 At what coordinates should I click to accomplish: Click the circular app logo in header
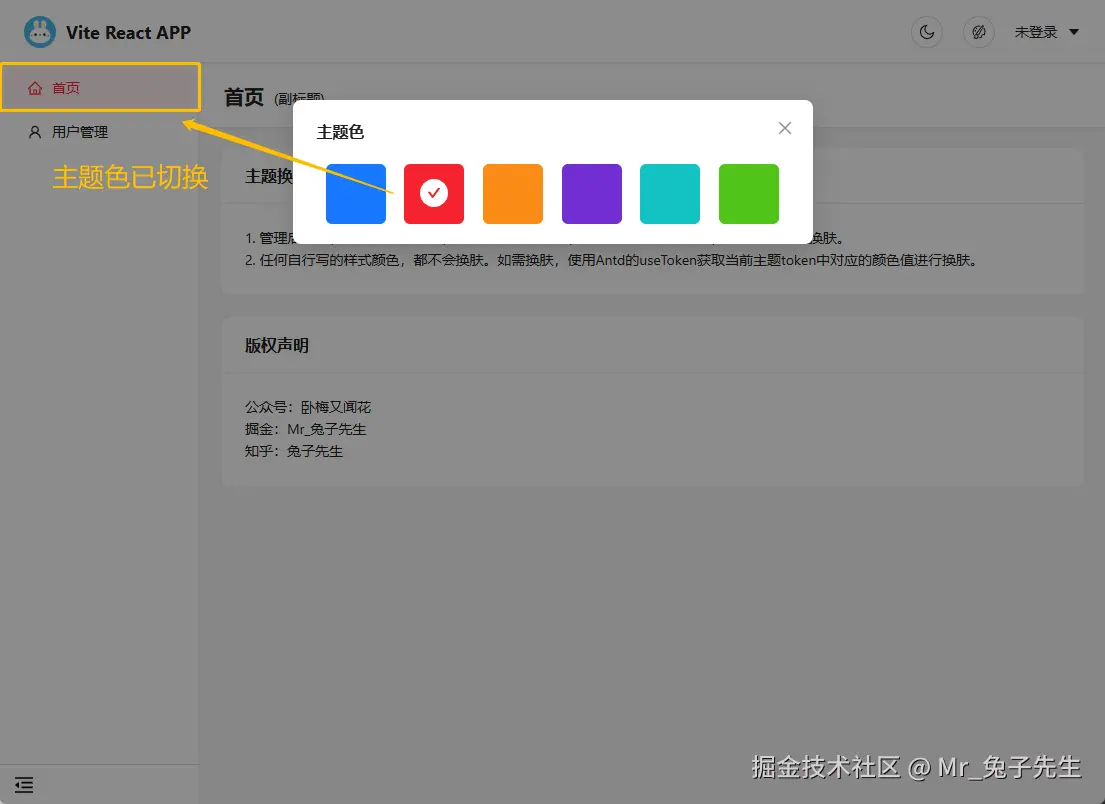[40, 31]
